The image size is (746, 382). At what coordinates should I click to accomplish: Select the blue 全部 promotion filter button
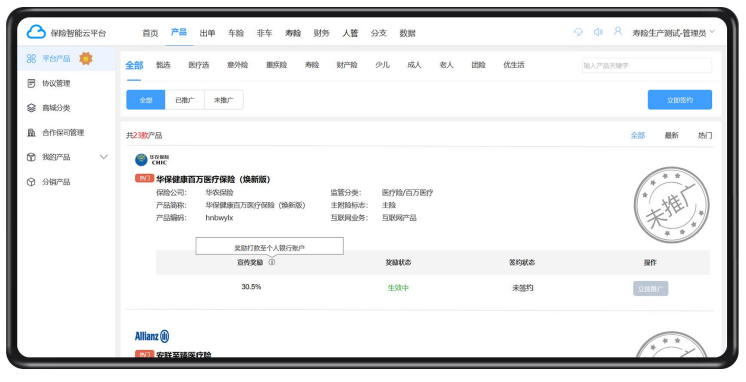pos(146,100)
